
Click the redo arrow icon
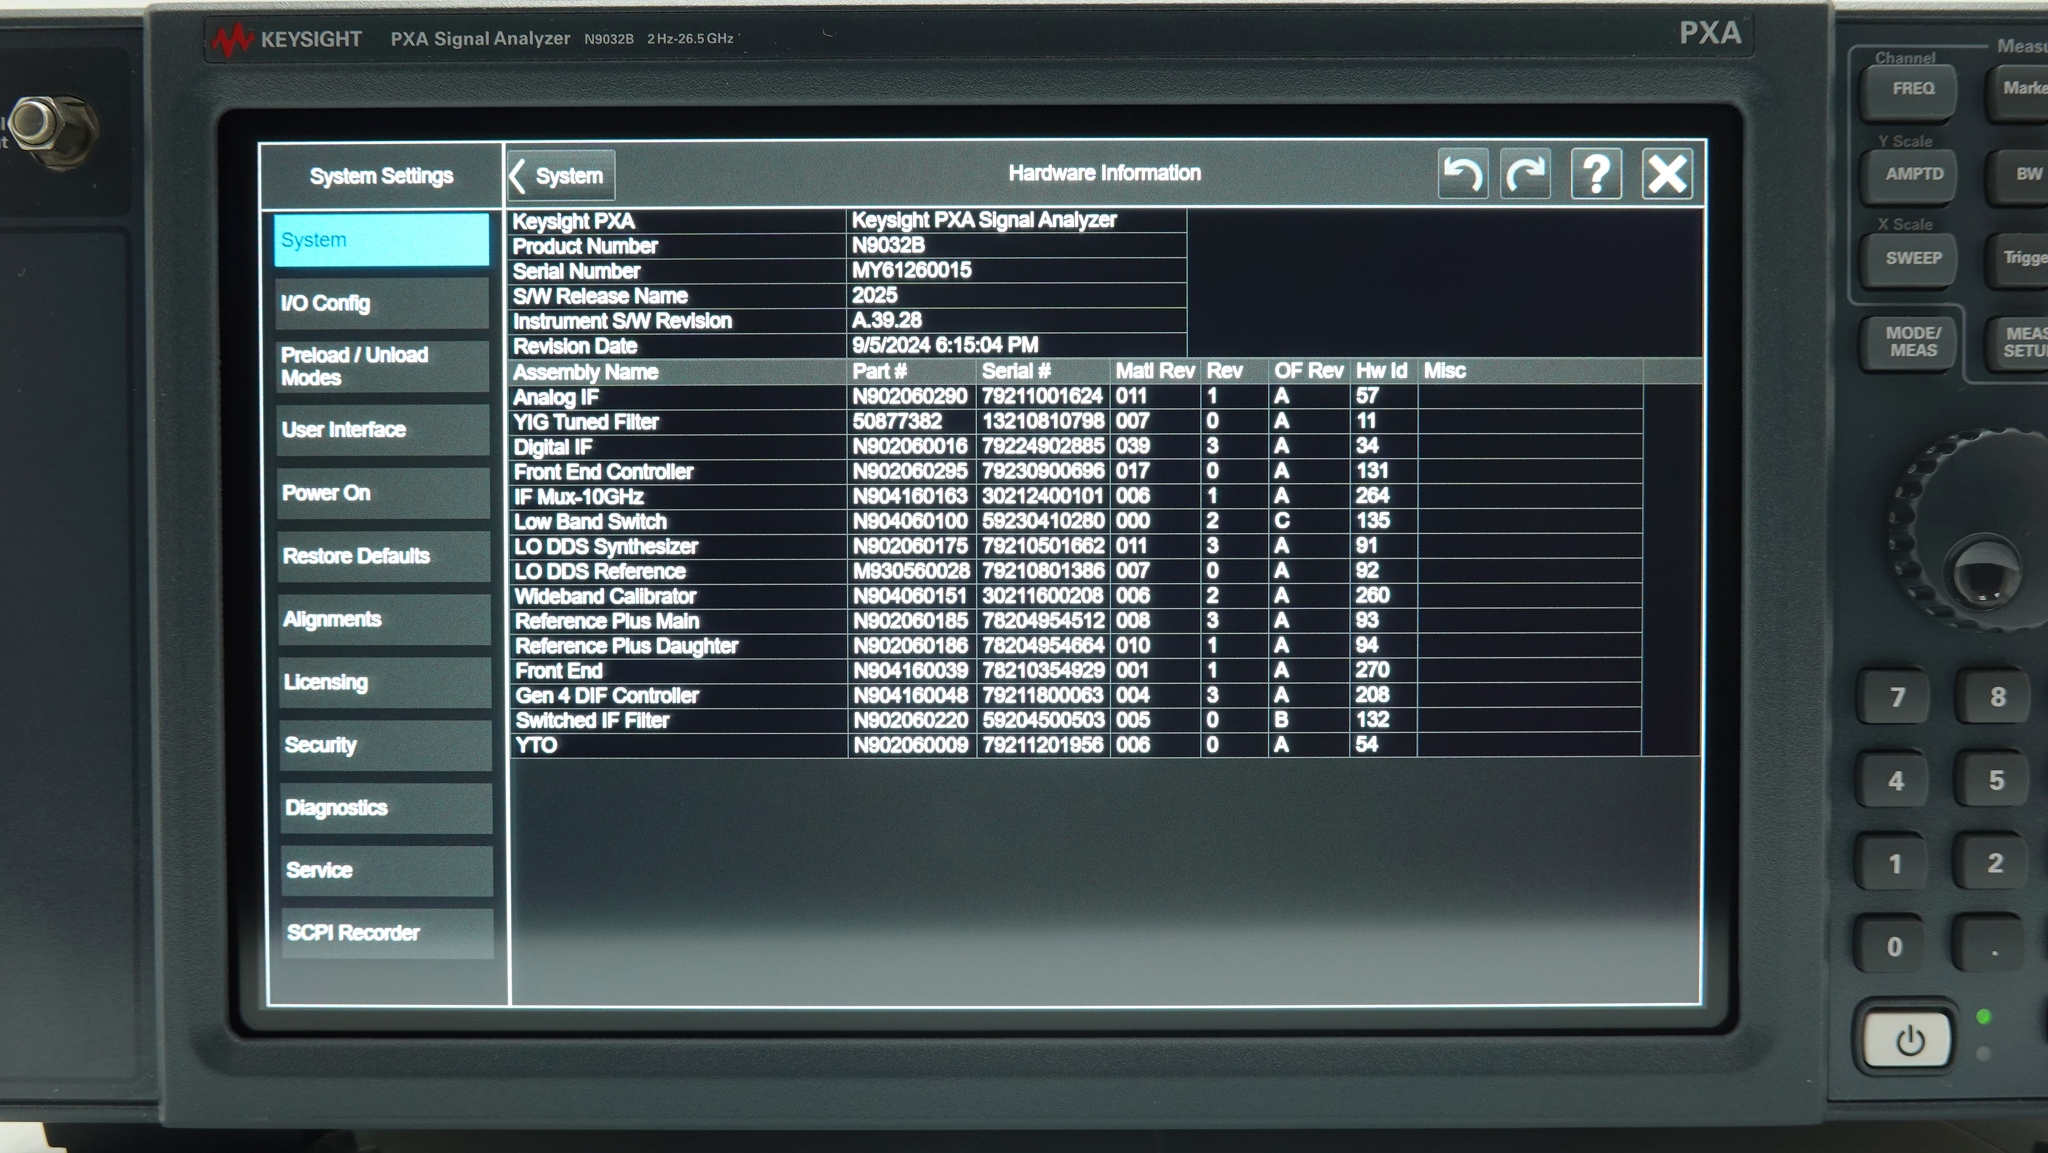coord(1526,174)
